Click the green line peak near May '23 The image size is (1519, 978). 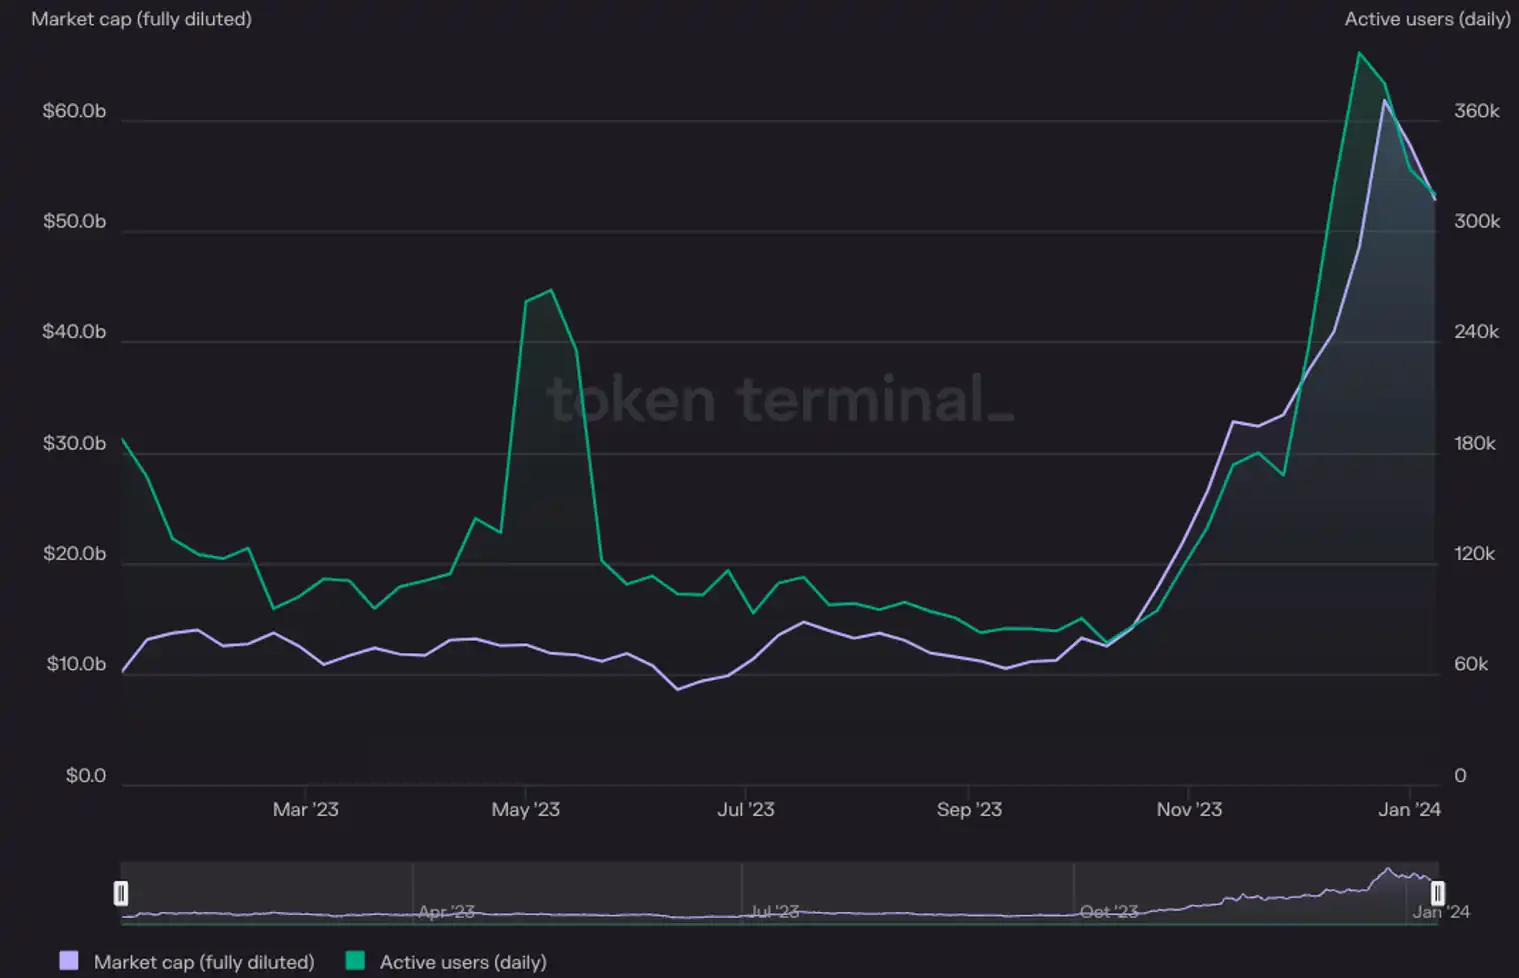tap(551, 290)
